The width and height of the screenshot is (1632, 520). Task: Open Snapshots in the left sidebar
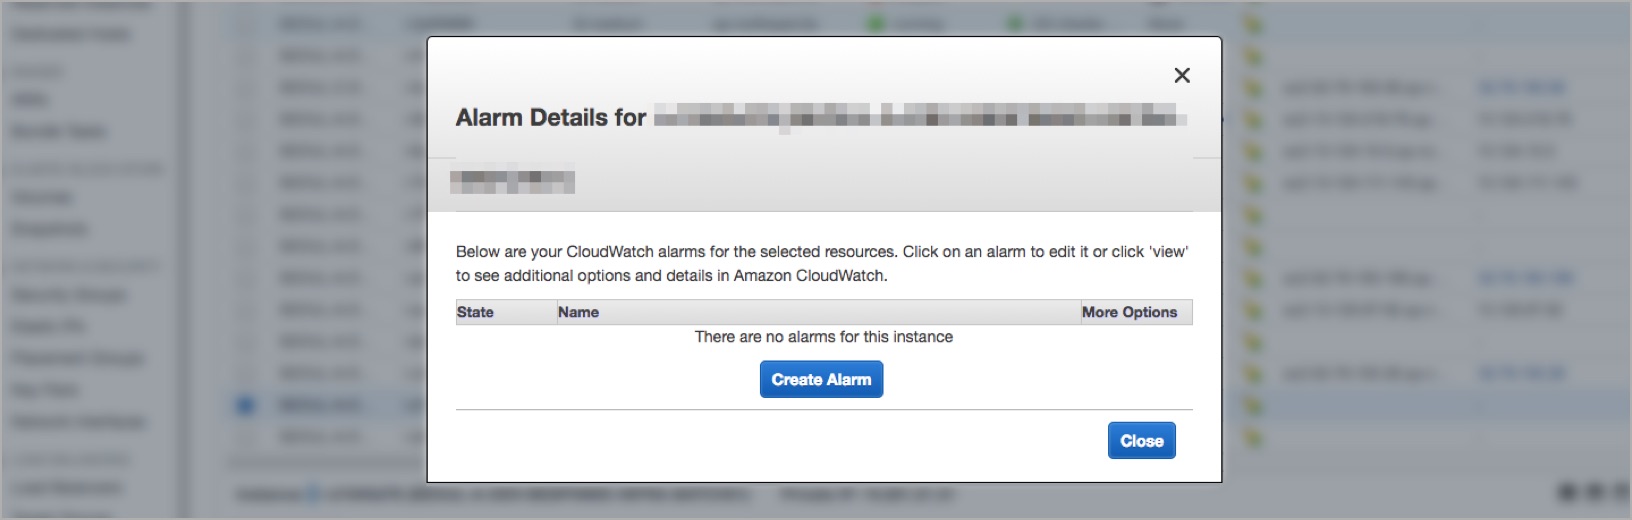tap(49, 229)
